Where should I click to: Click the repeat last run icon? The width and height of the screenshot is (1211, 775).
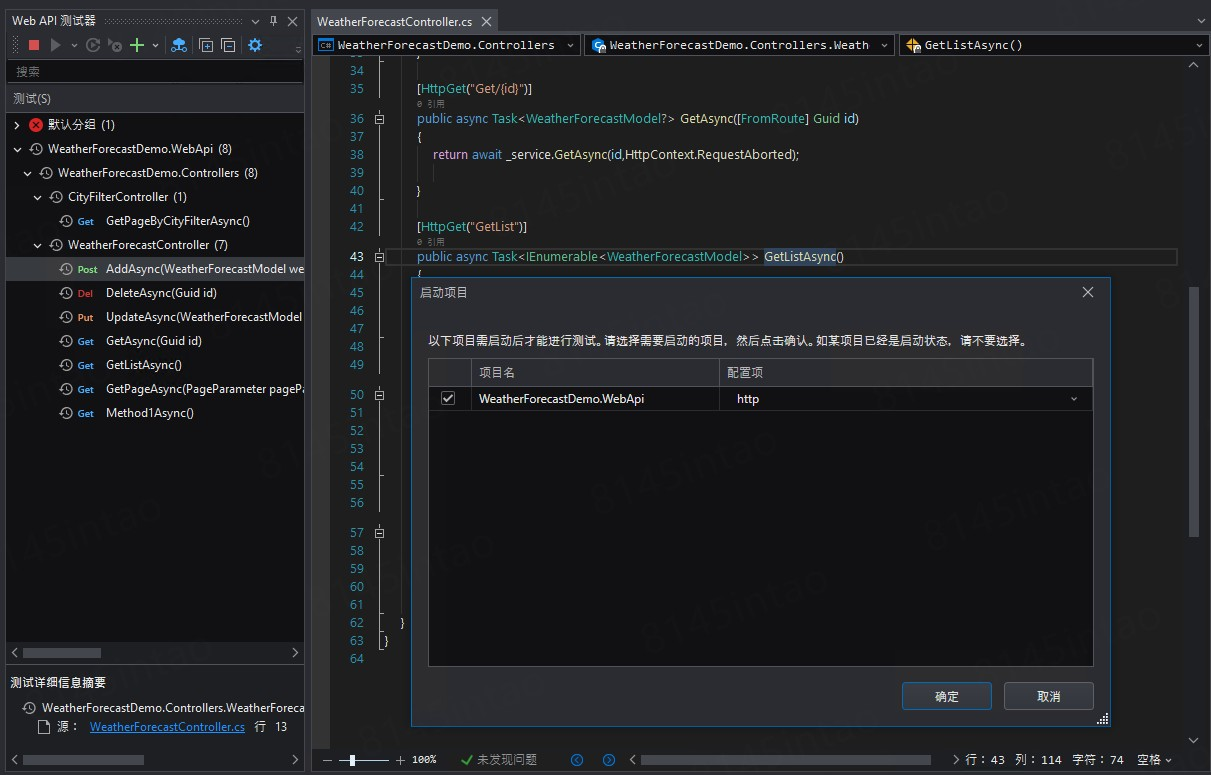pyautogui.click(x=93, y=45)
